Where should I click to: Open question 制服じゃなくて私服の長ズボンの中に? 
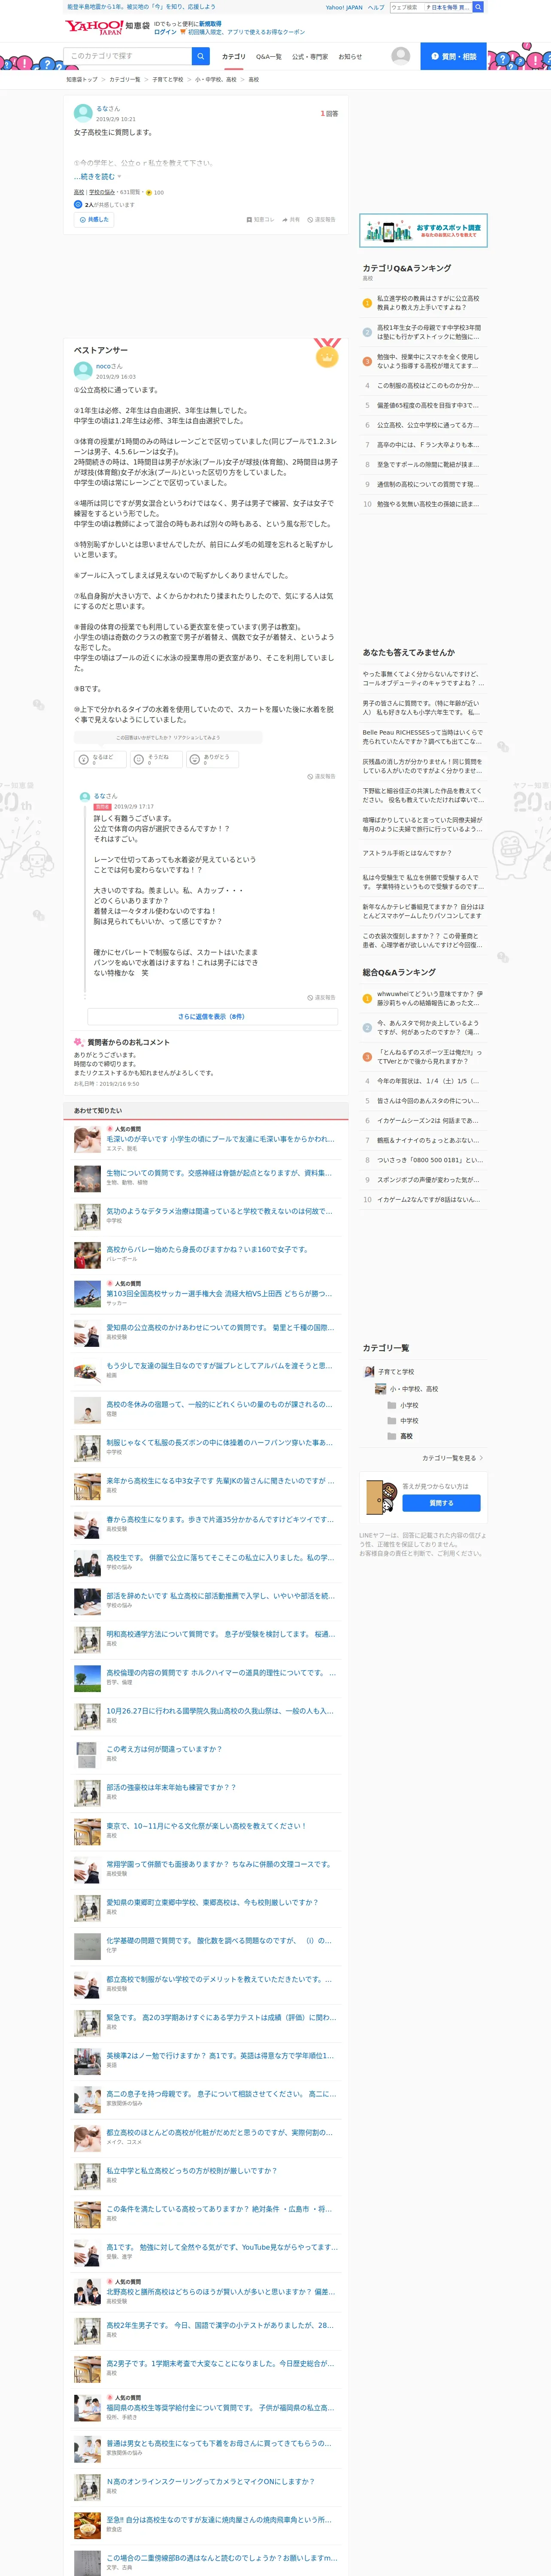click(220, 1442)
